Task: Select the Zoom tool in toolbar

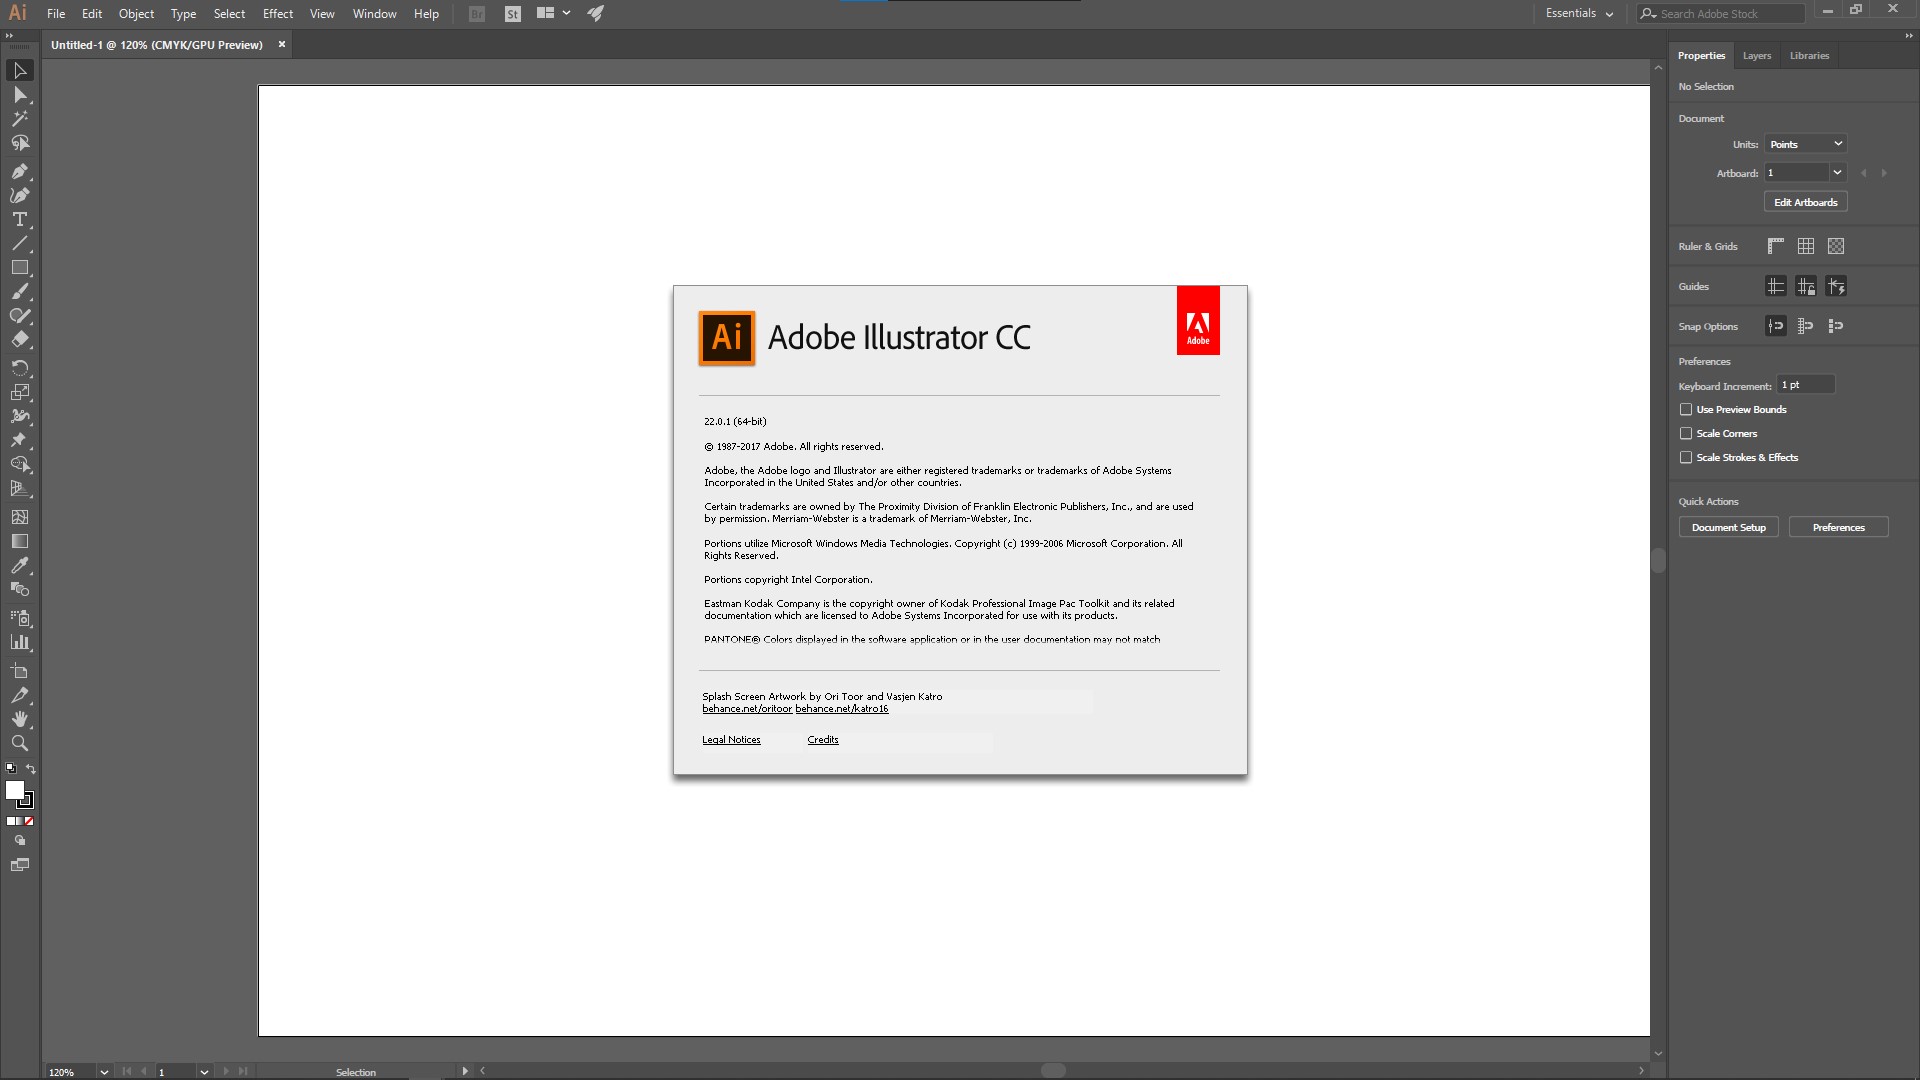Action: pyautogui.click(x=19, y=743)
